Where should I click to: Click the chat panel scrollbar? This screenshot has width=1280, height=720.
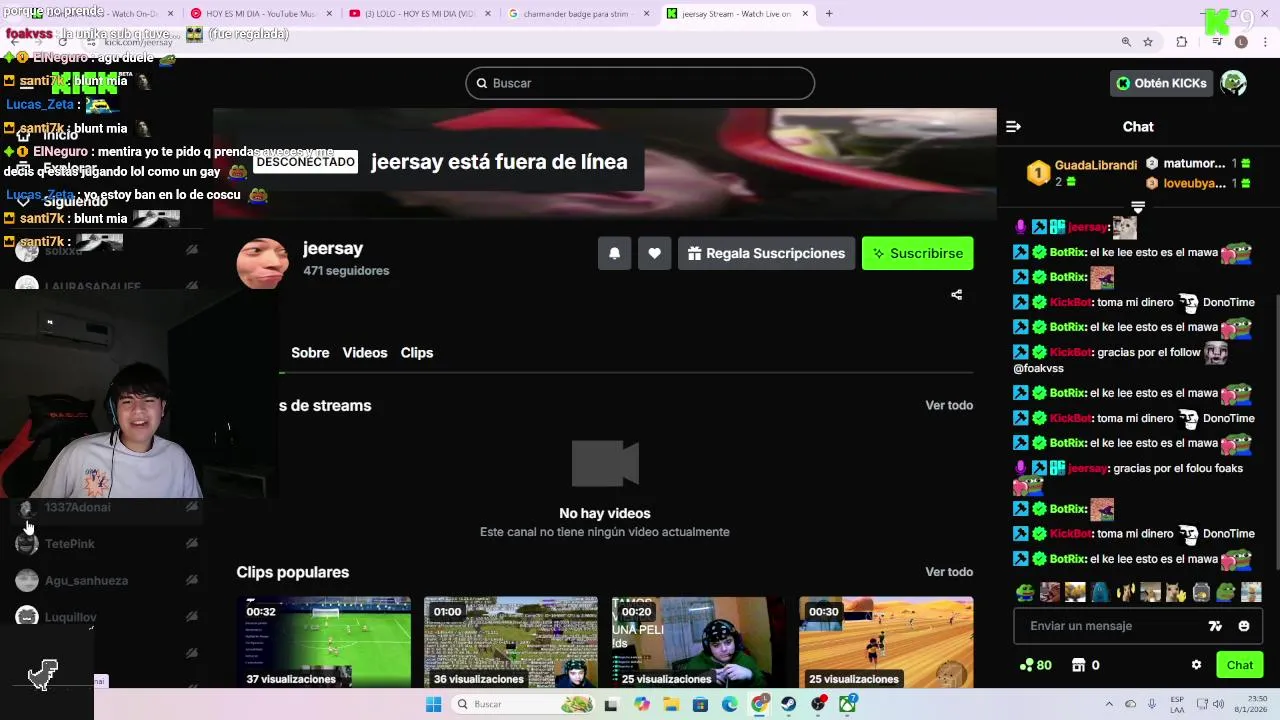[1275, 430]
